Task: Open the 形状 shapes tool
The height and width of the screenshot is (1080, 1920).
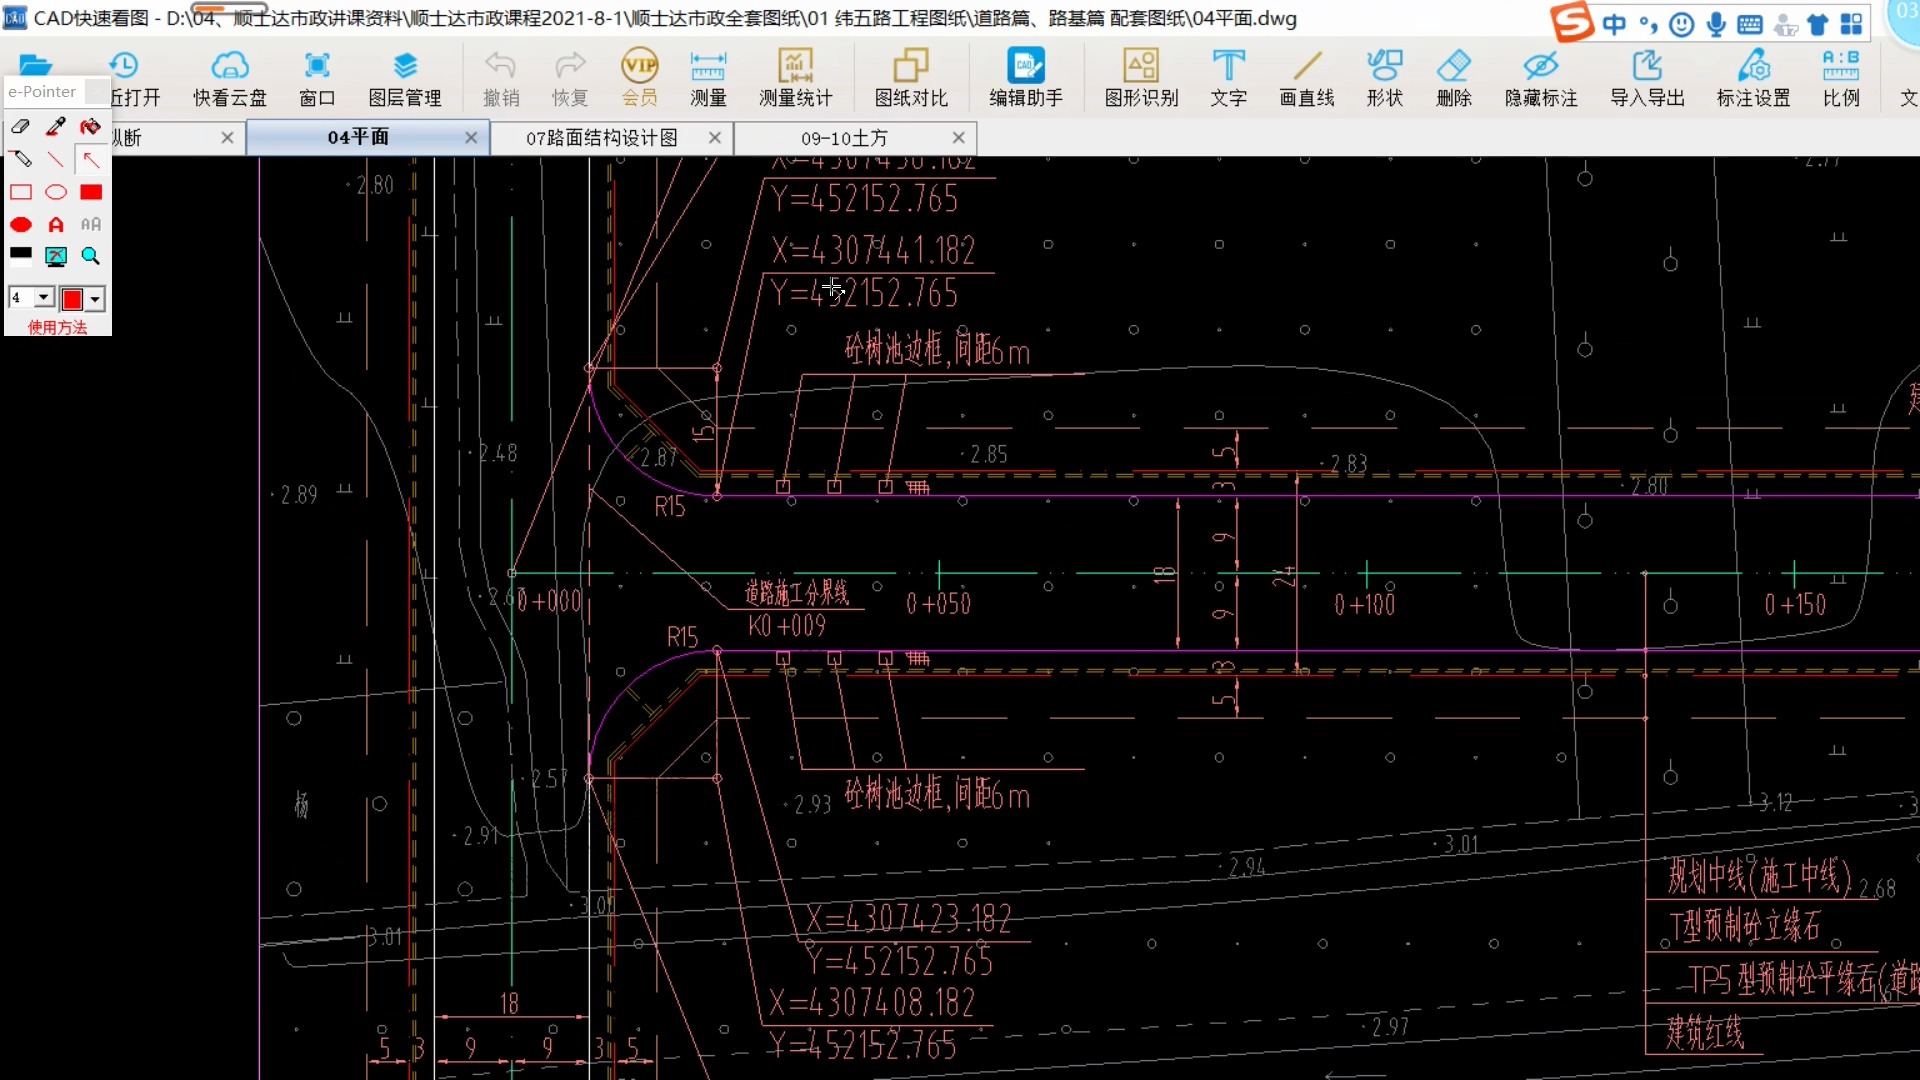Action: (1385, 78)
